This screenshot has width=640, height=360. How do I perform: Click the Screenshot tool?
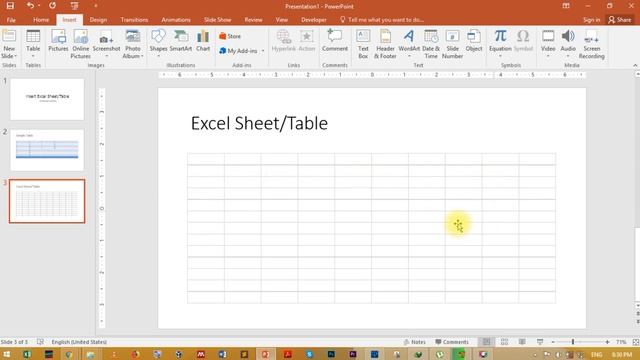tap(107, 44)
